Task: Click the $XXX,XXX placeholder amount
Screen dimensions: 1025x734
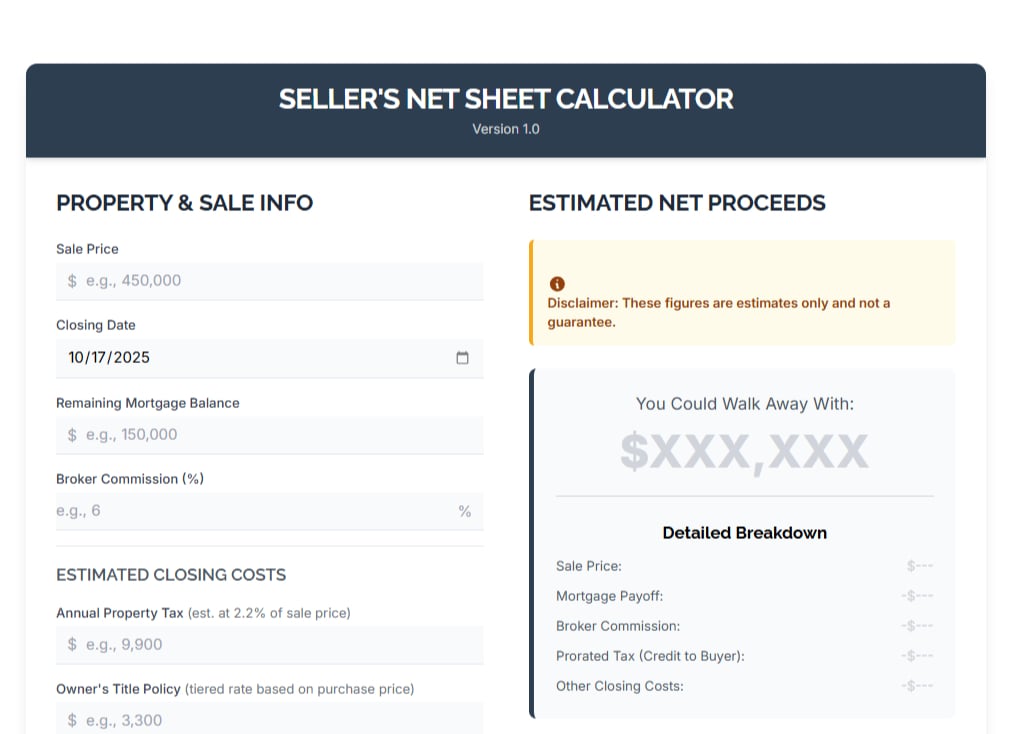Action: [744, 452]
